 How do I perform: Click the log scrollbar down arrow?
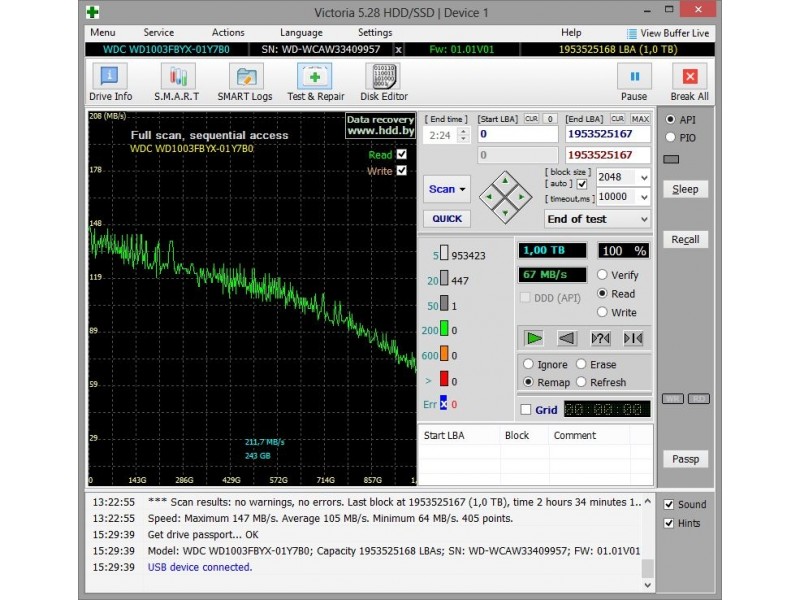coord(647,585)
